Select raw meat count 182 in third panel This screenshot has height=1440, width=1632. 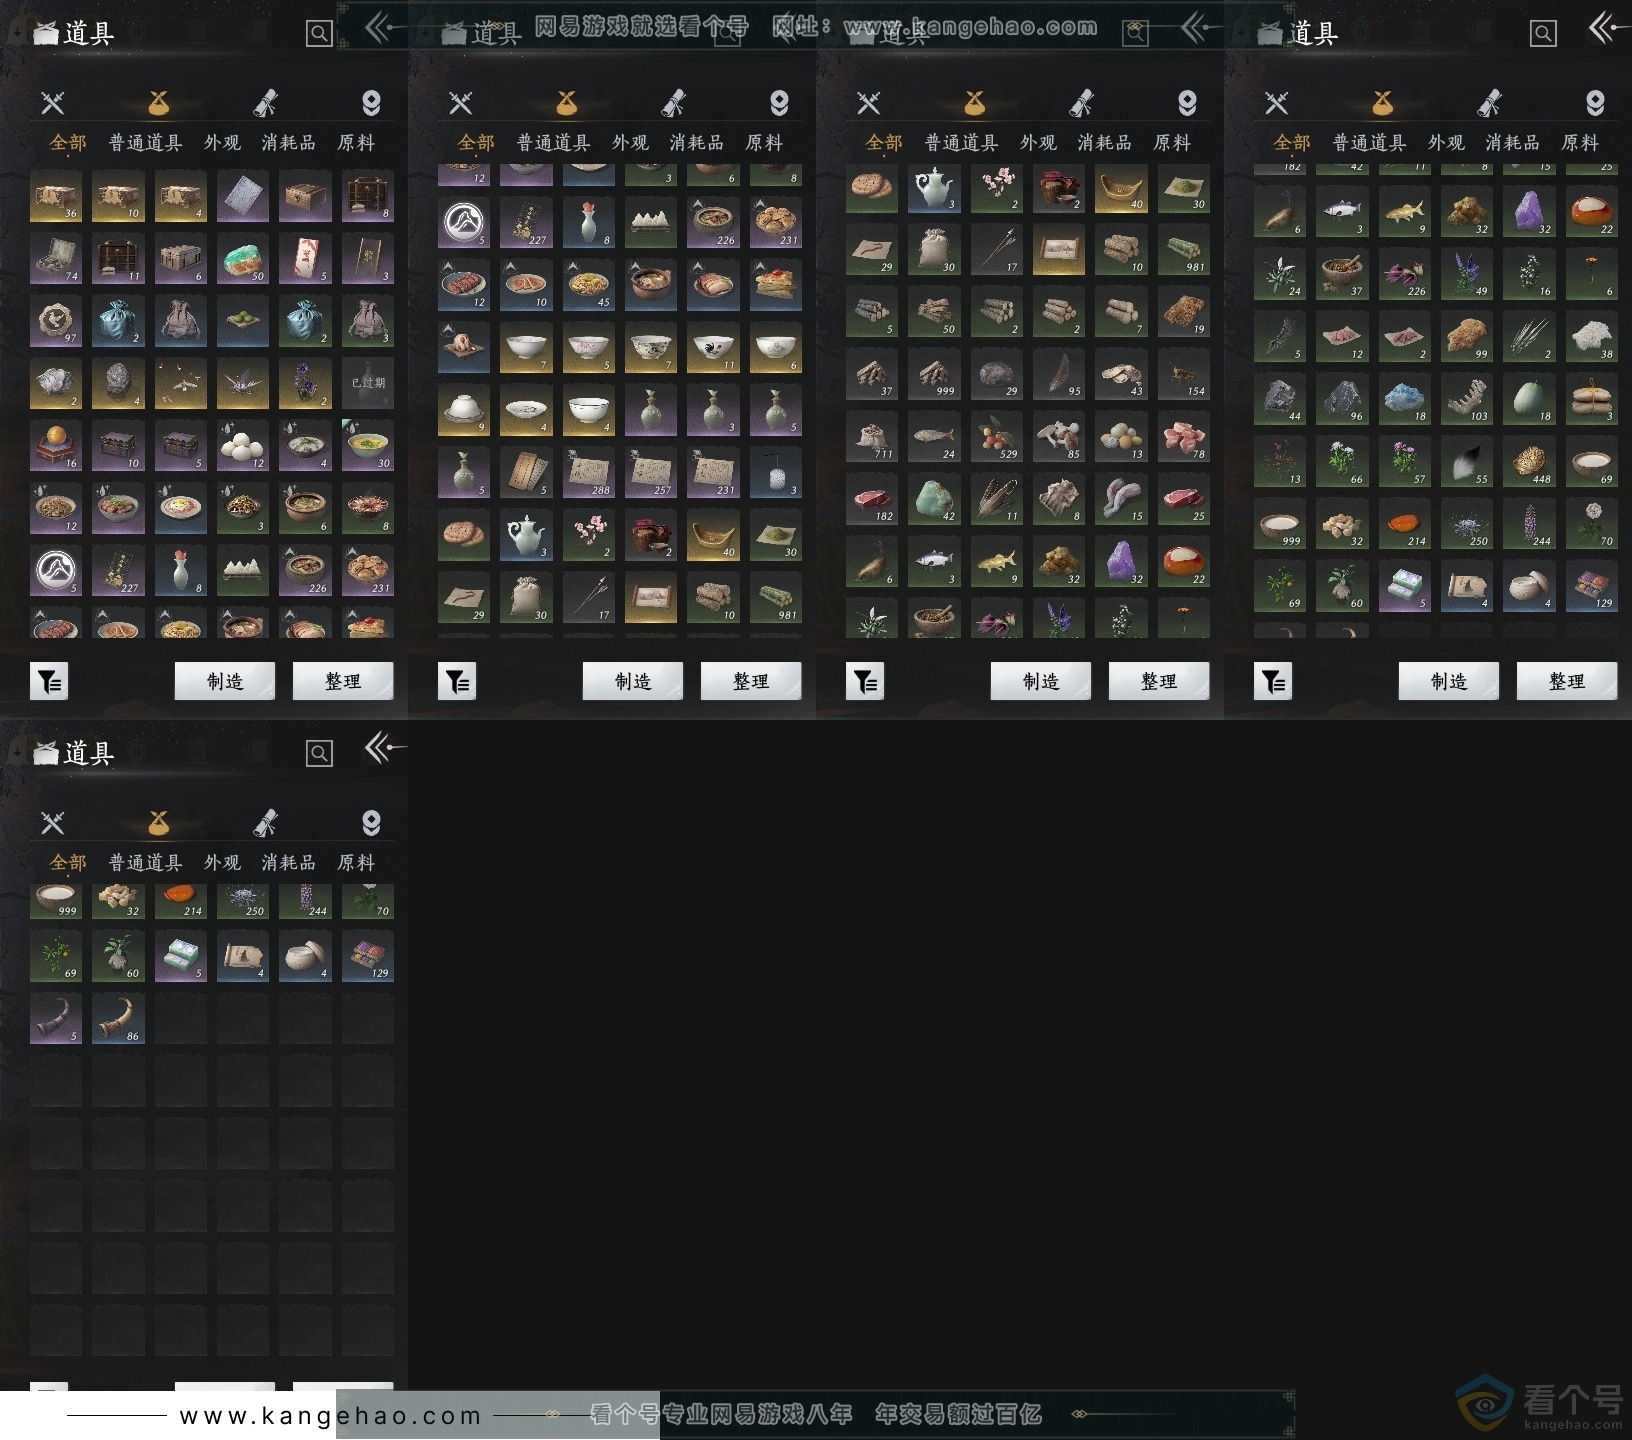[872, 499]
